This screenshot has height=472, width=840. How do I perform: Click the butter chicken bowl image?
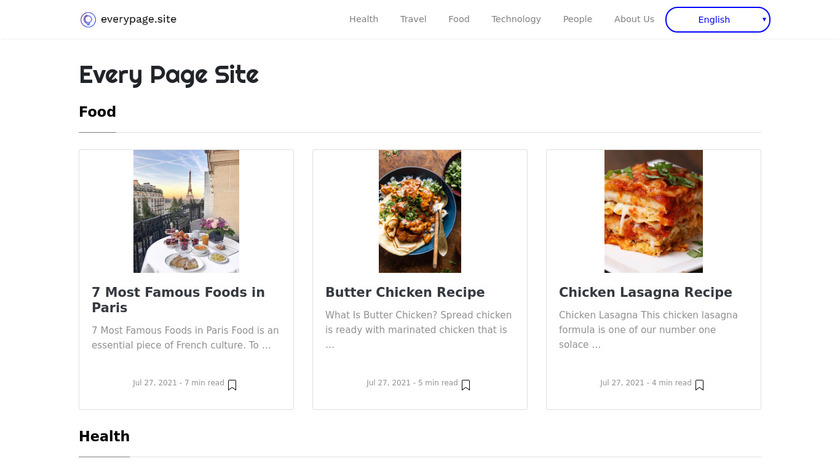click(420, 211)
